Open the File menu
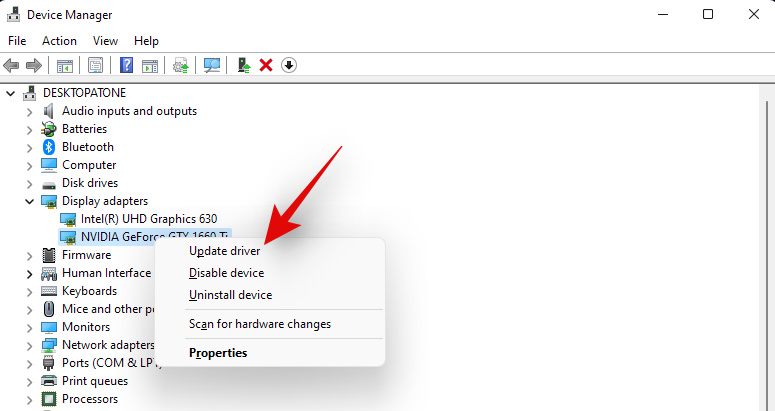The width and height of the screenshot is (775, 411). (17, 41)
